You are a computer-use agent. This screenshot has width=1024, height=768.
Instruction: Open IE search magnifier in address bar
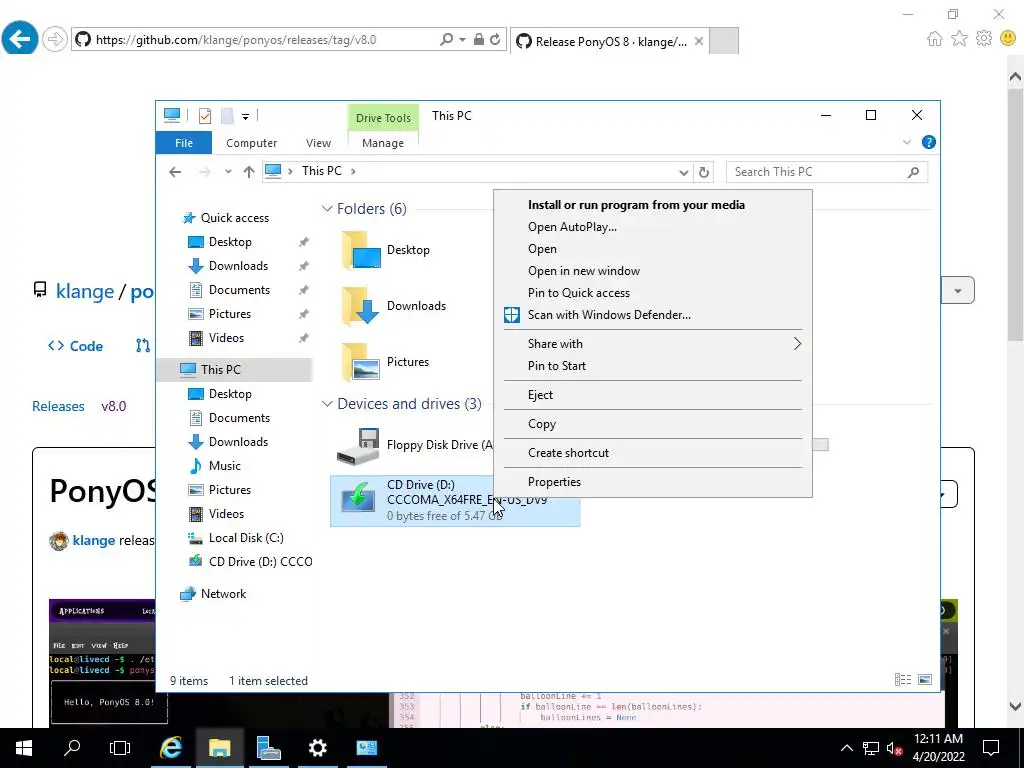[x=447, y=40]
